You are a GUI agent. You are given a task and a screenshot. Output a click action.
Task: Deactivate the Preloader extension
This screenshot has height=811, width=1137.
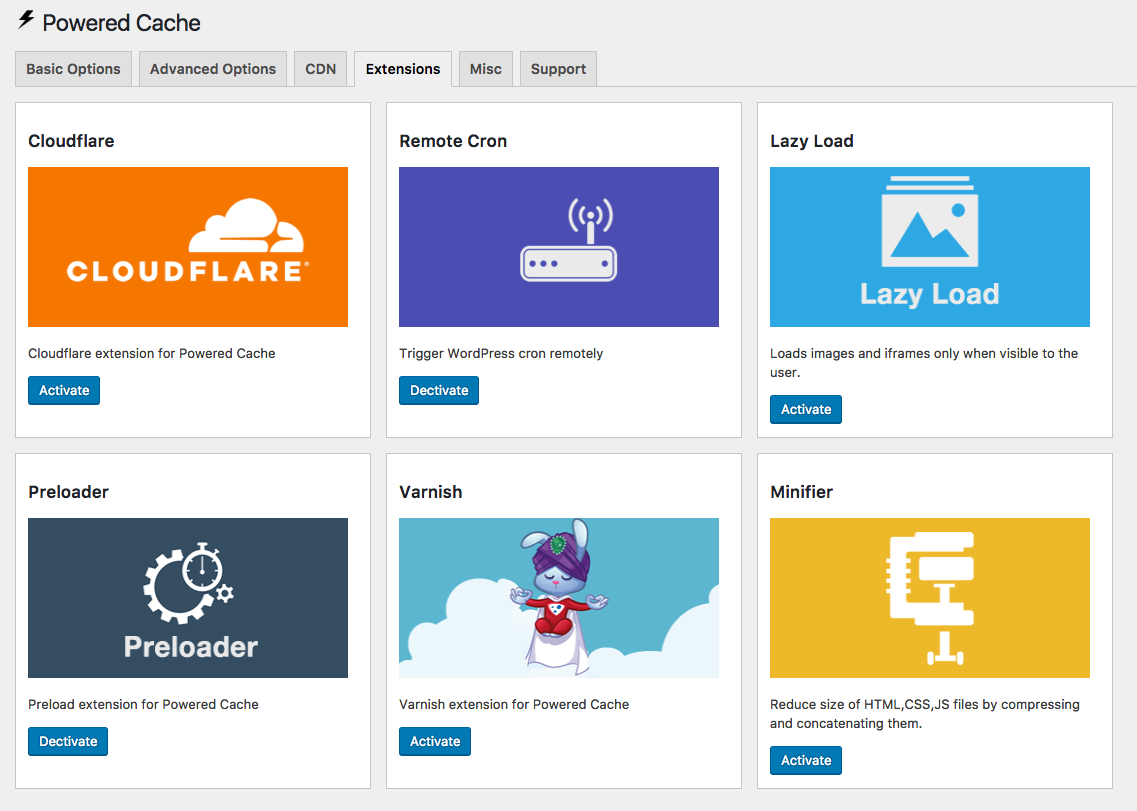(x=67, y=741)
